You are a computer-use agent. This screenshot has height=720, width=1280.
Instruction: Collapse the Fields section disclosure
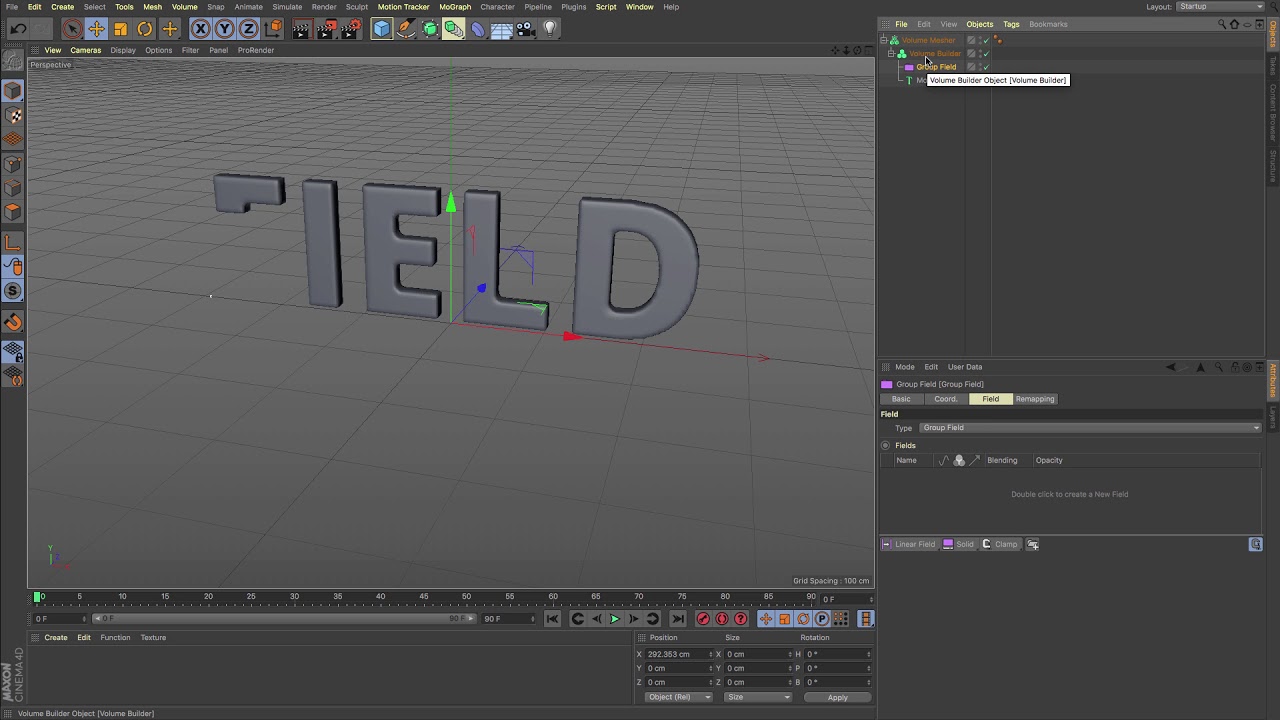click(x=886, y=445)
